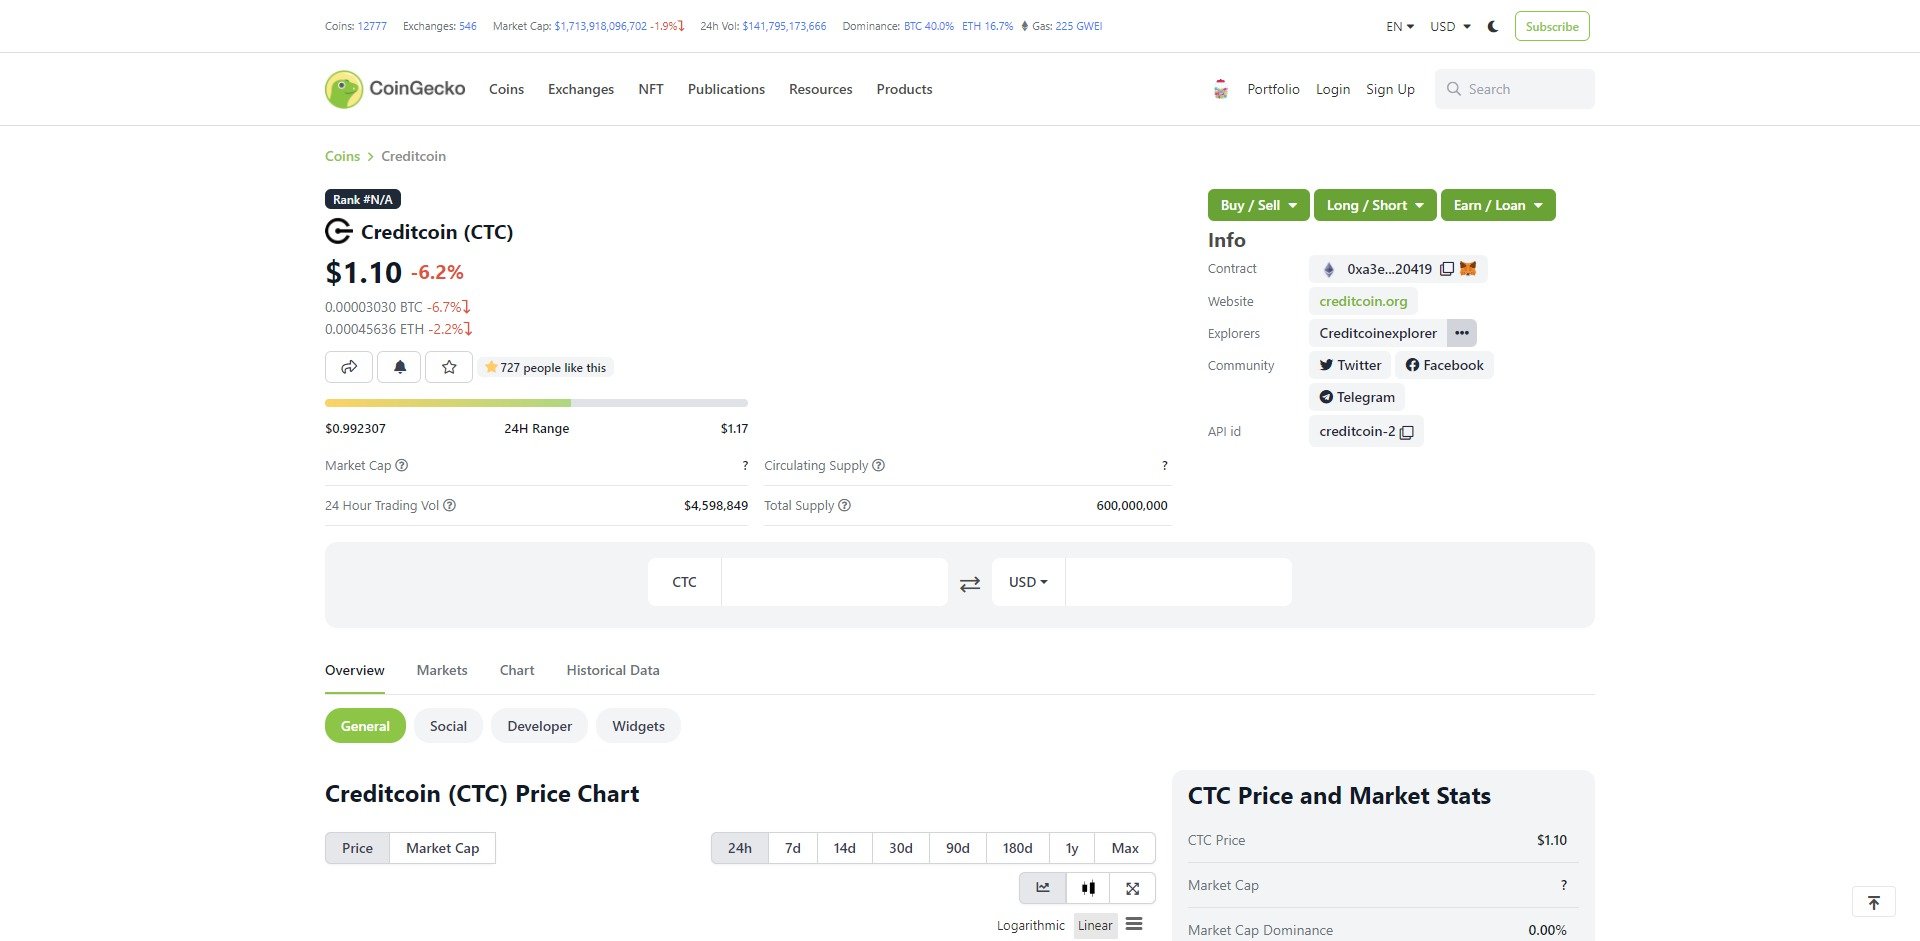
Task: Click the 24H Range price bar
Action: 536,403
